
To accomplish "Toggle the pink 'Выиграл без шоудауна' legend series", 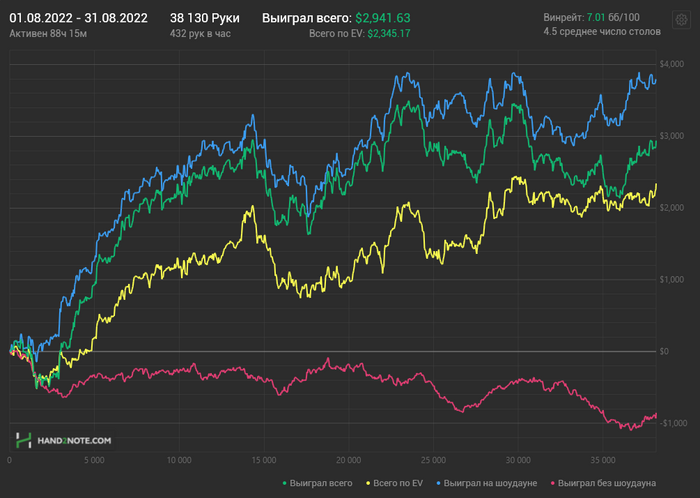I will click(604, 483).
